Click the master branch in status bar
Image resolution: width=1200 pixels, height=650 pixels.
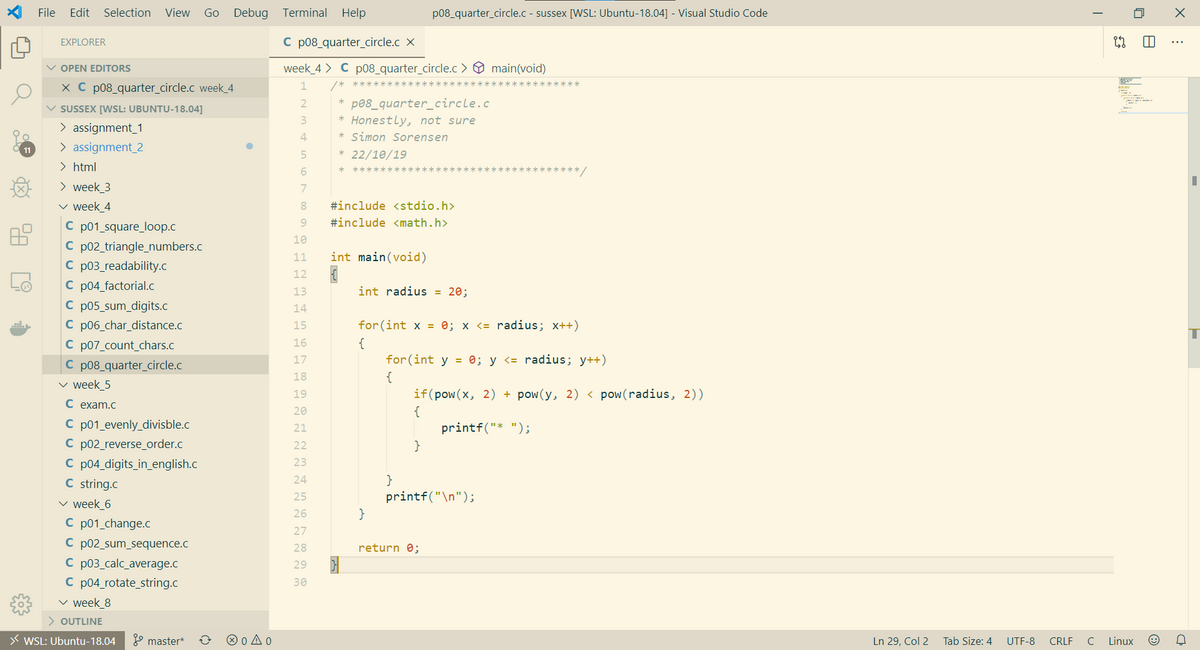point(159,641)
